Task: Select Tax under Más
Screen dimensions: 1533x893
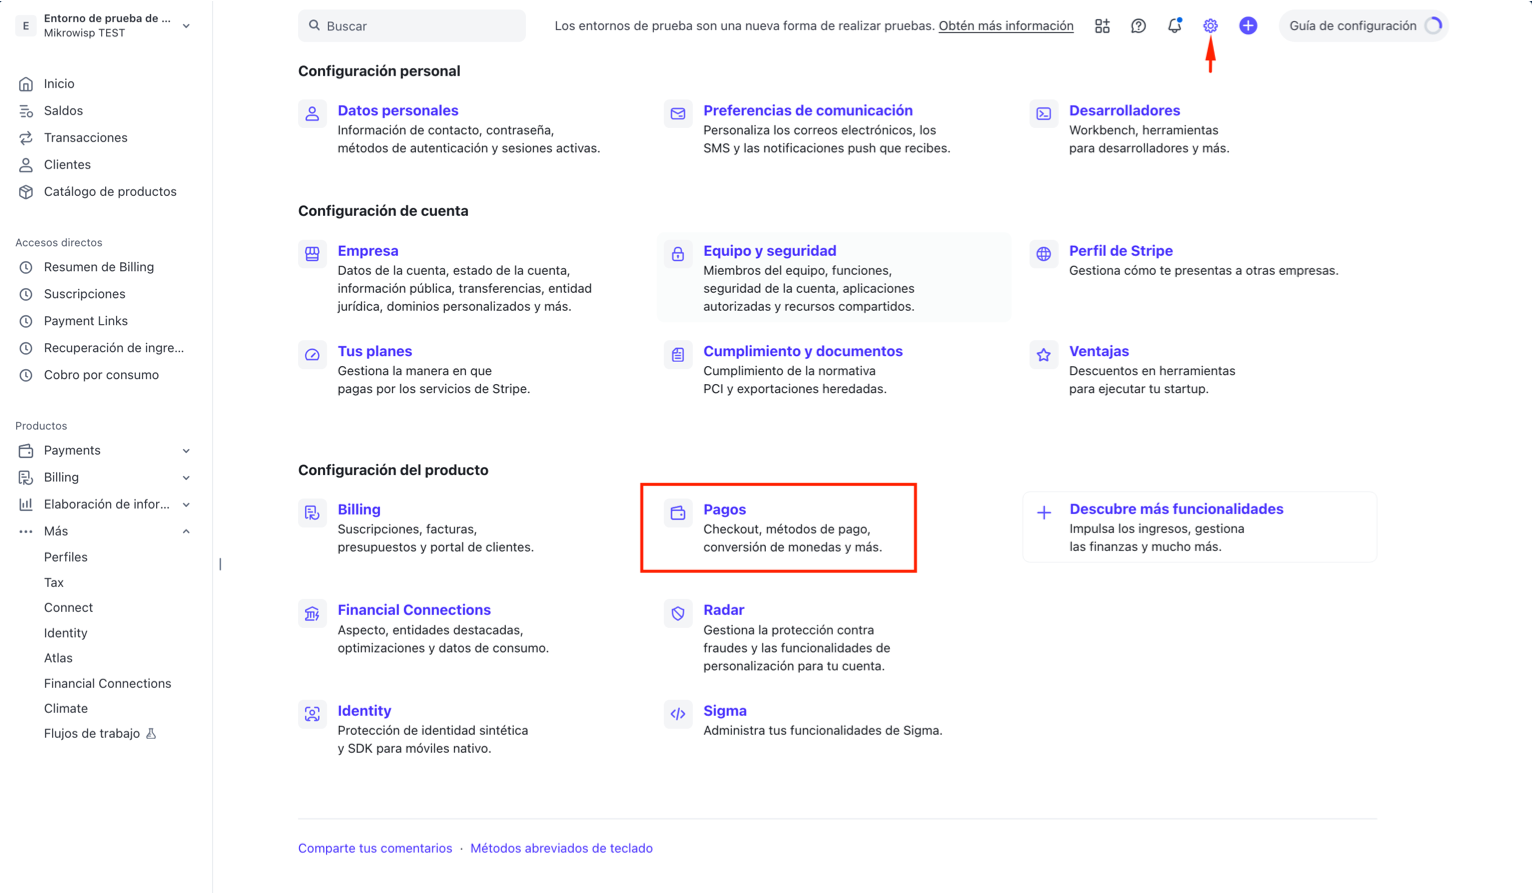Action: [54, 583]
